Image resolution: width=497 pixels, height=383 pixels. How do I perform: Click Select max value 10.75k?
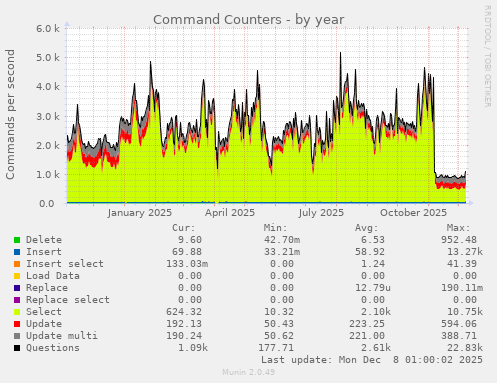pos(465,312)
